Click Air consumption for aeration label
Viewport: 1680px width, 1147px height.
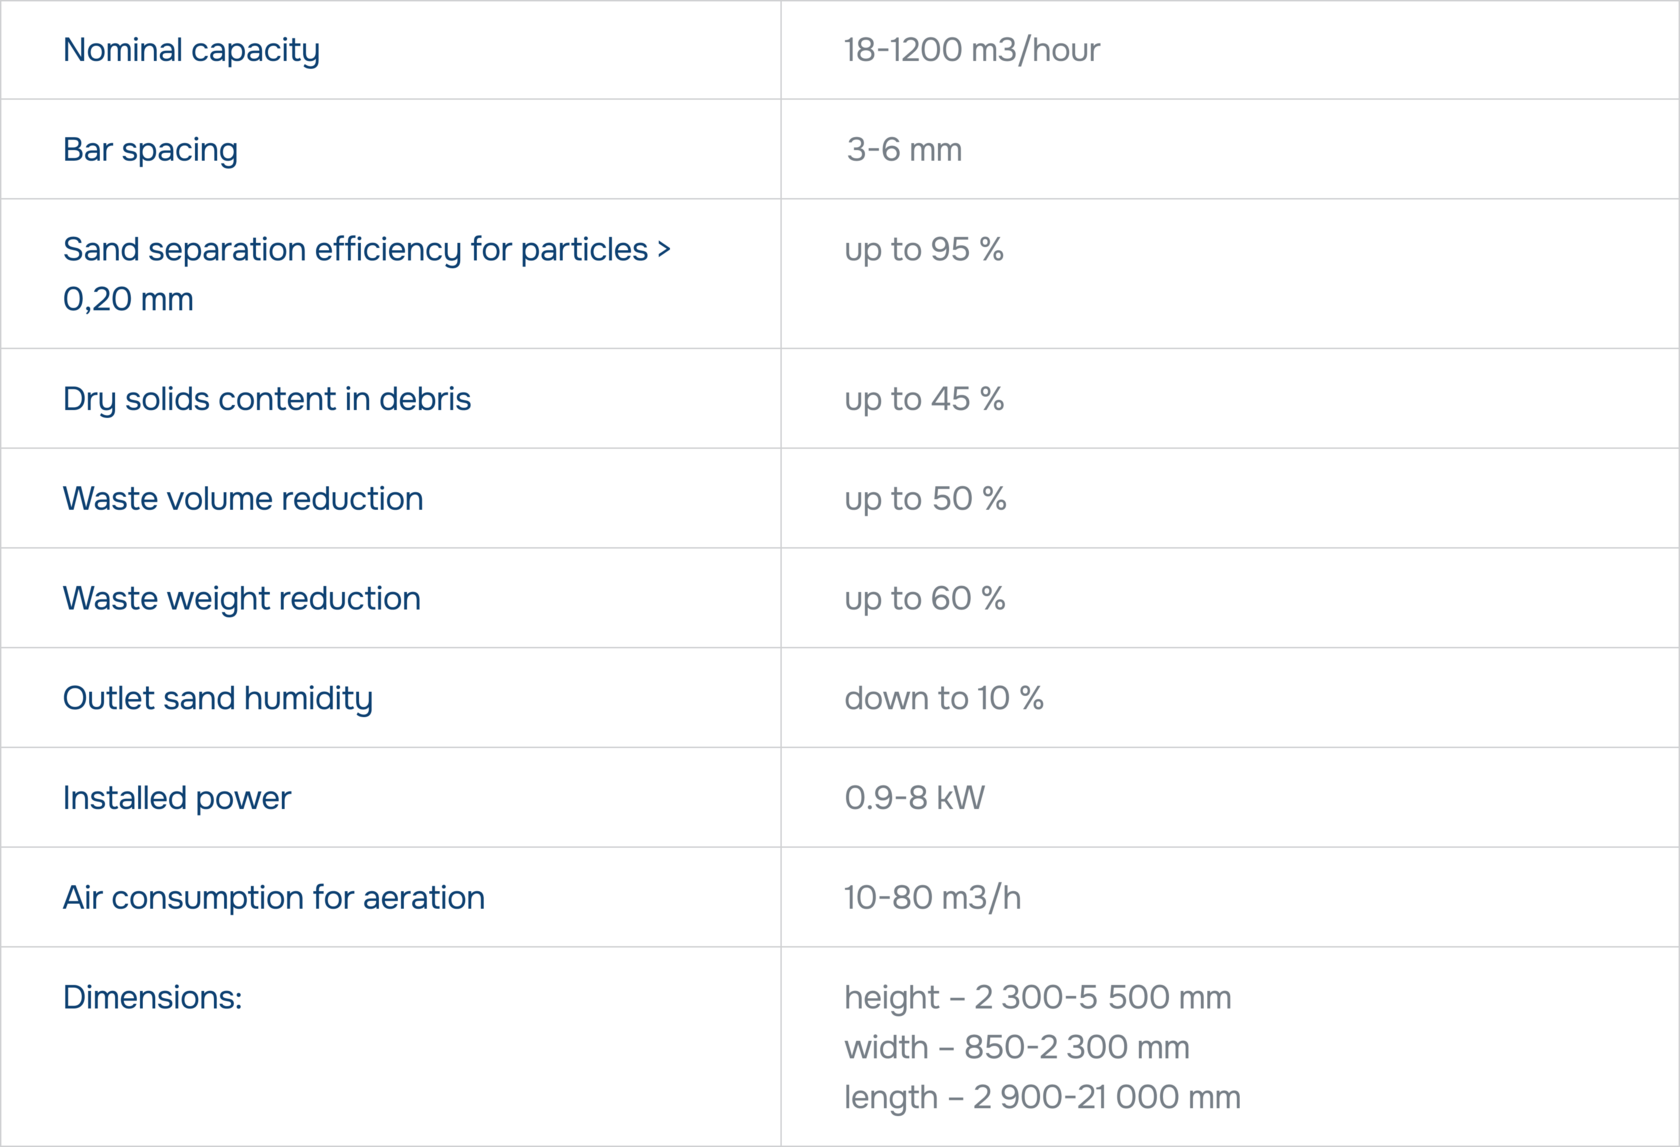tap(273, 898)
